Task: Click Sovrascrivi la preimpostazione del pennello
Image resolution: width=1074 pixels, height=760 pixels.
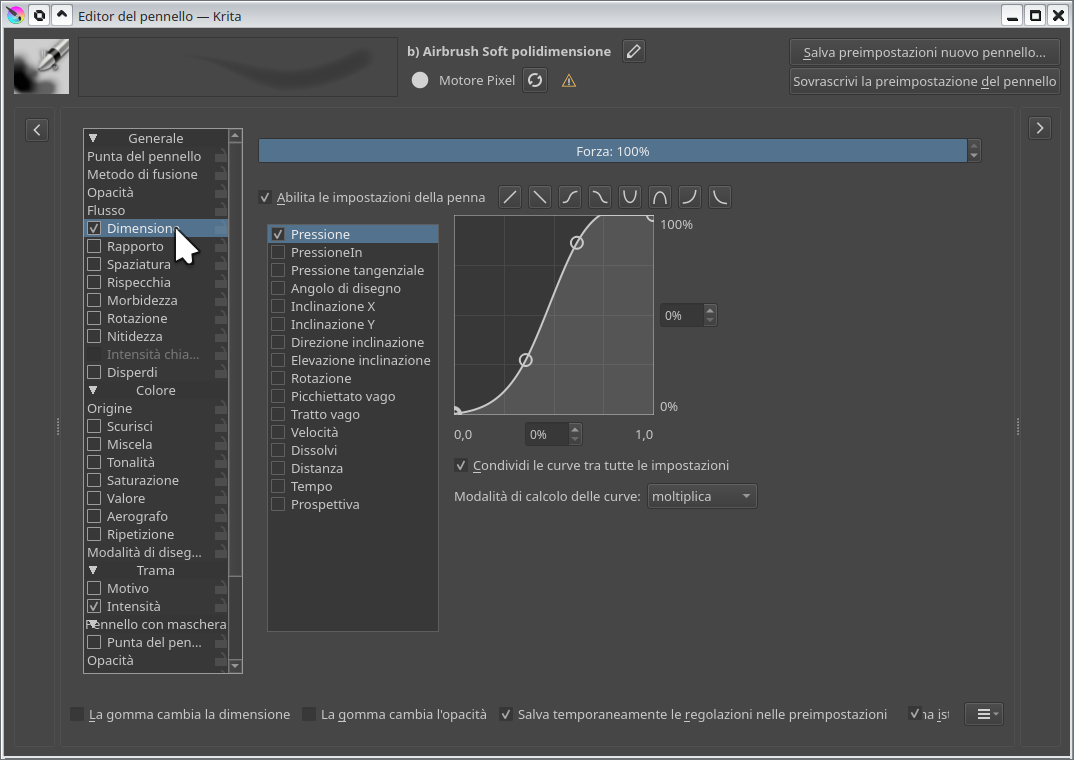Action: 924,81
